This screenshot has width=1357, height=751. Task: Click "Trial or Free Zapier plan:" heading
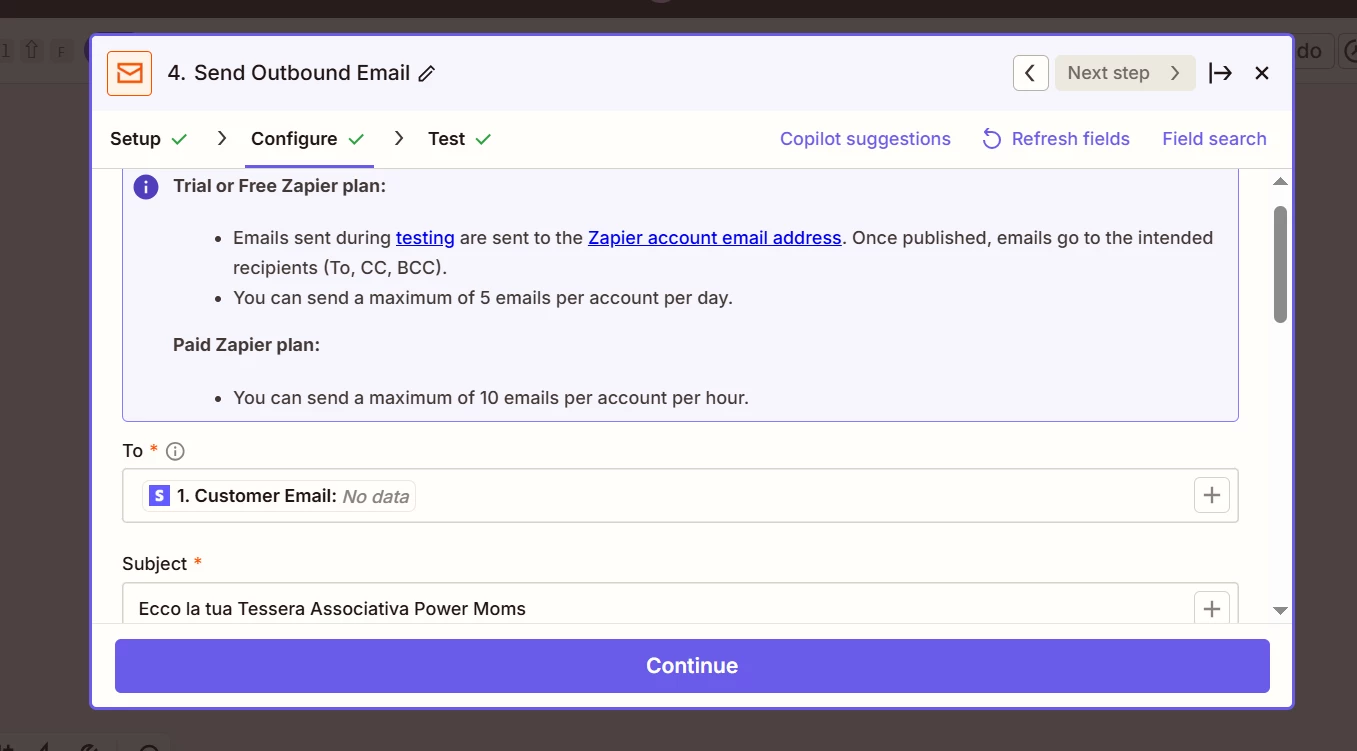pyautogui.click(x=279, y=186)
